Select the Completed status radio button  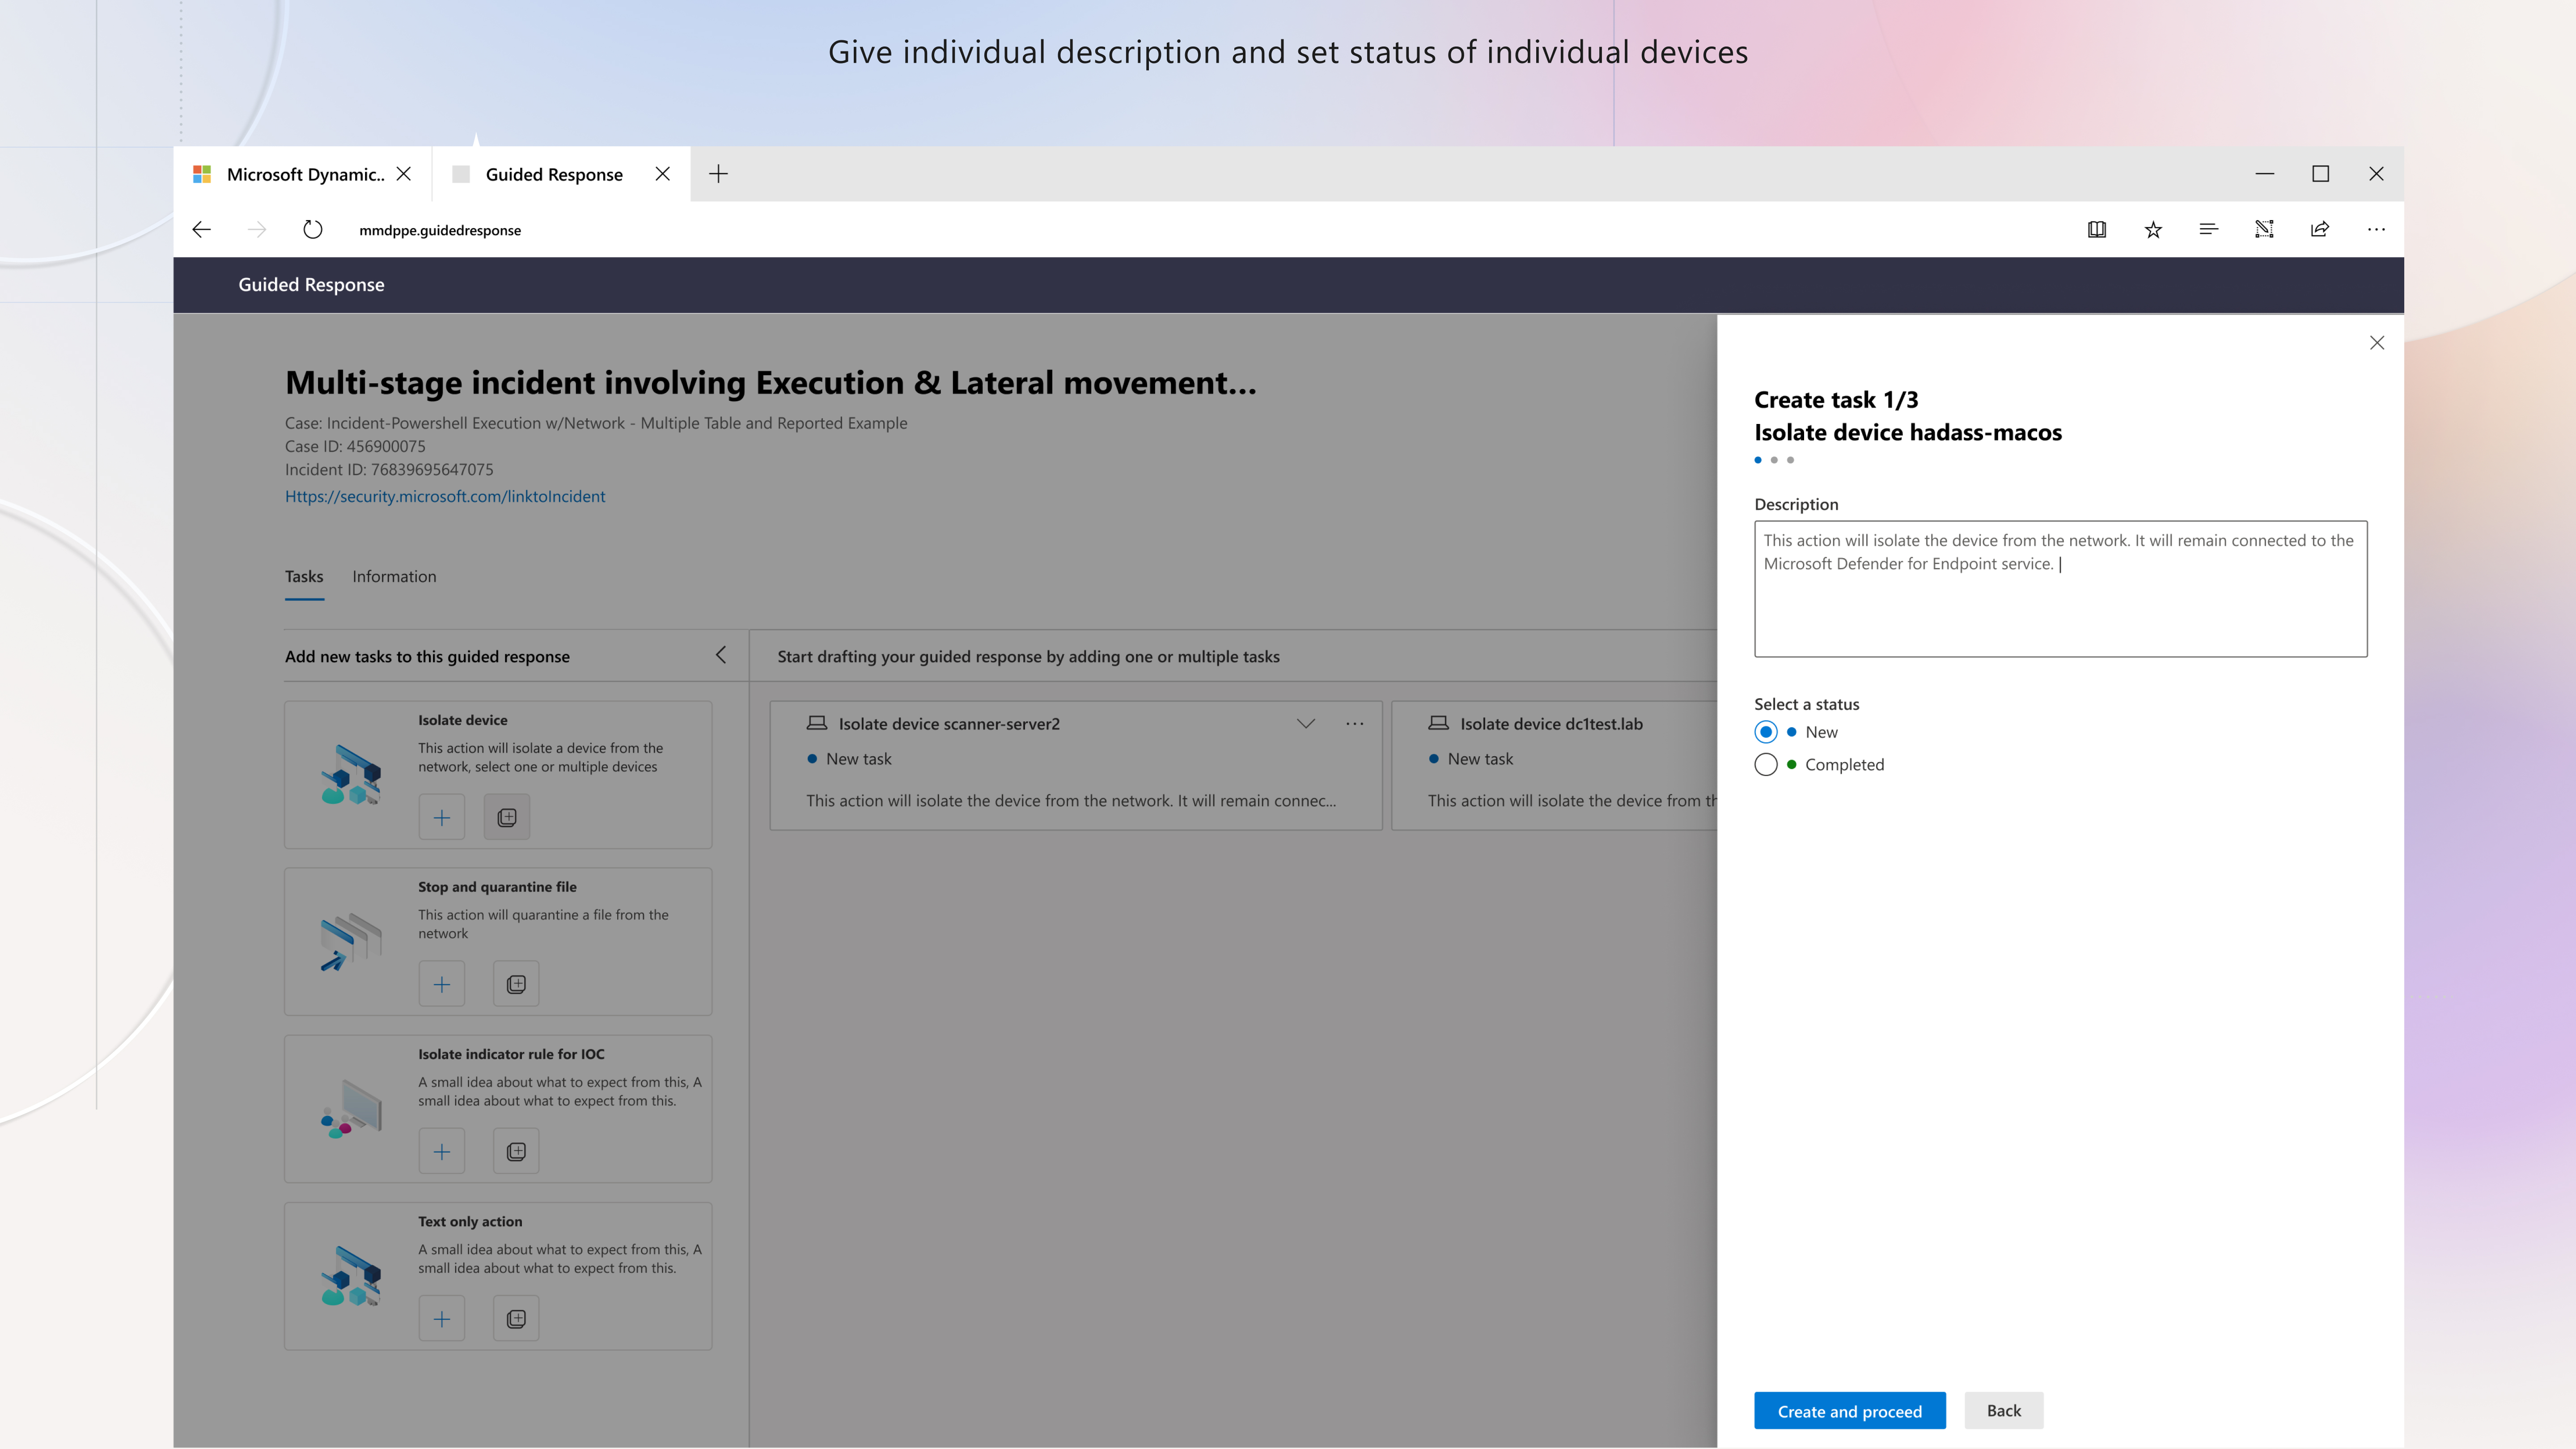coord(1766,765)
